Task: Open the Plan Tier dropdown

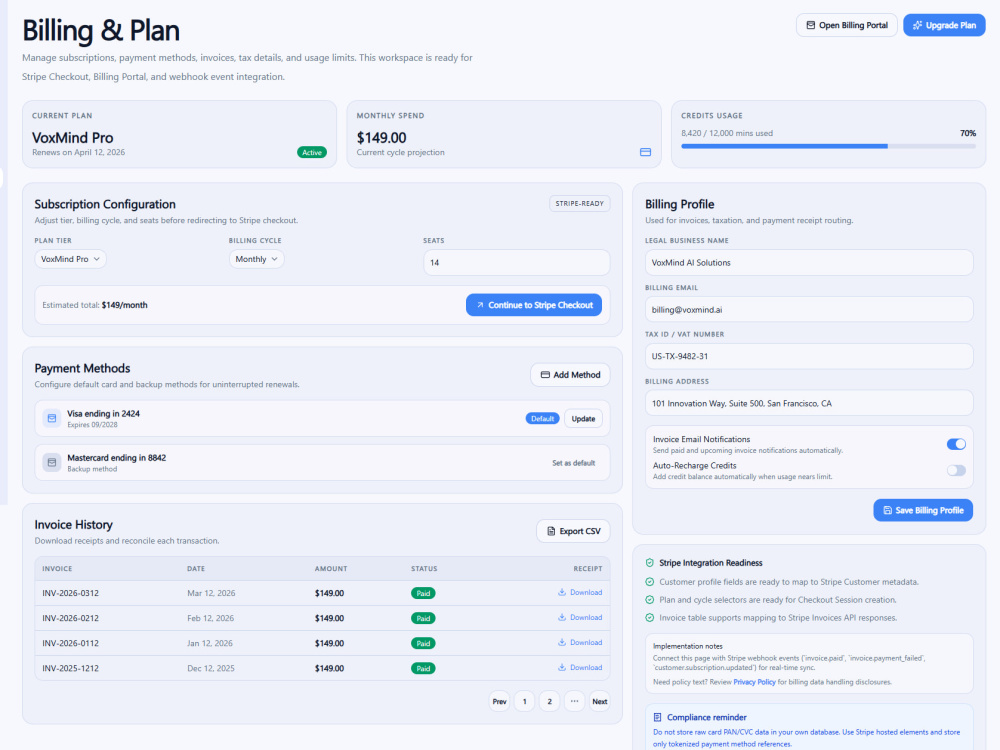Action: click(70, 259)
